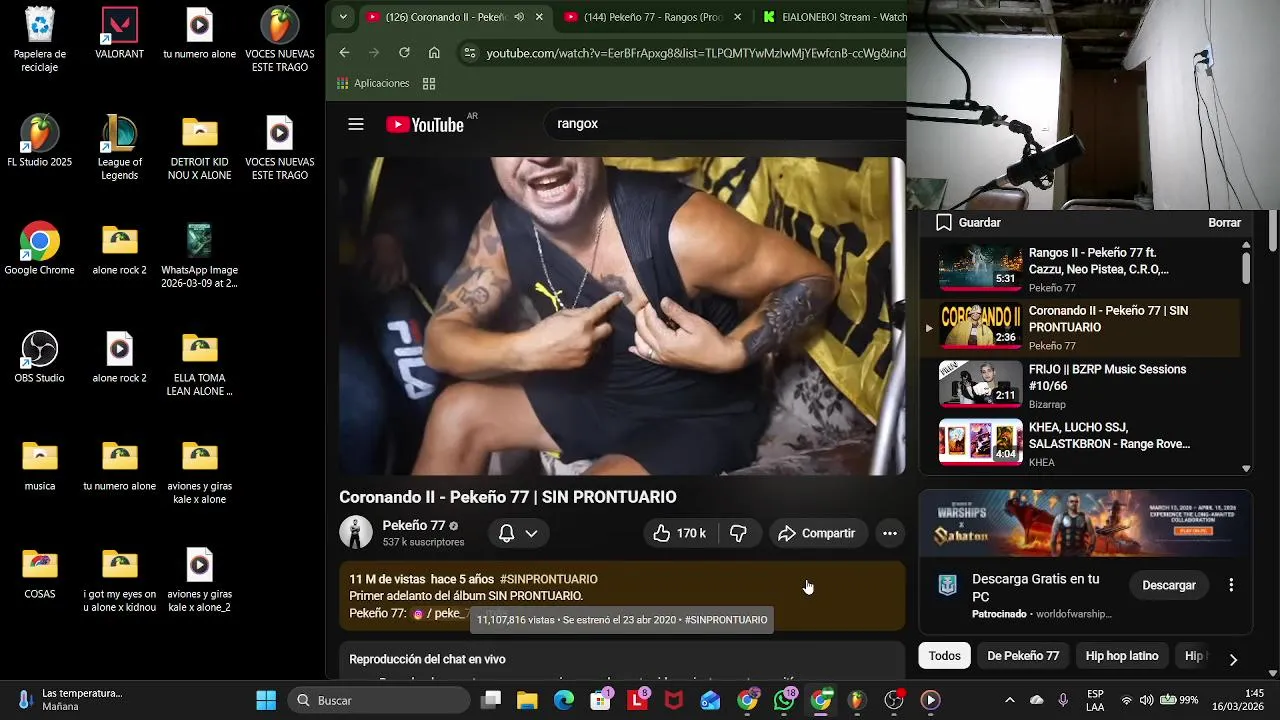Select the Hip hop latino filter chip
This screenshot has width=1280, height=720.
coord(1122,656)
